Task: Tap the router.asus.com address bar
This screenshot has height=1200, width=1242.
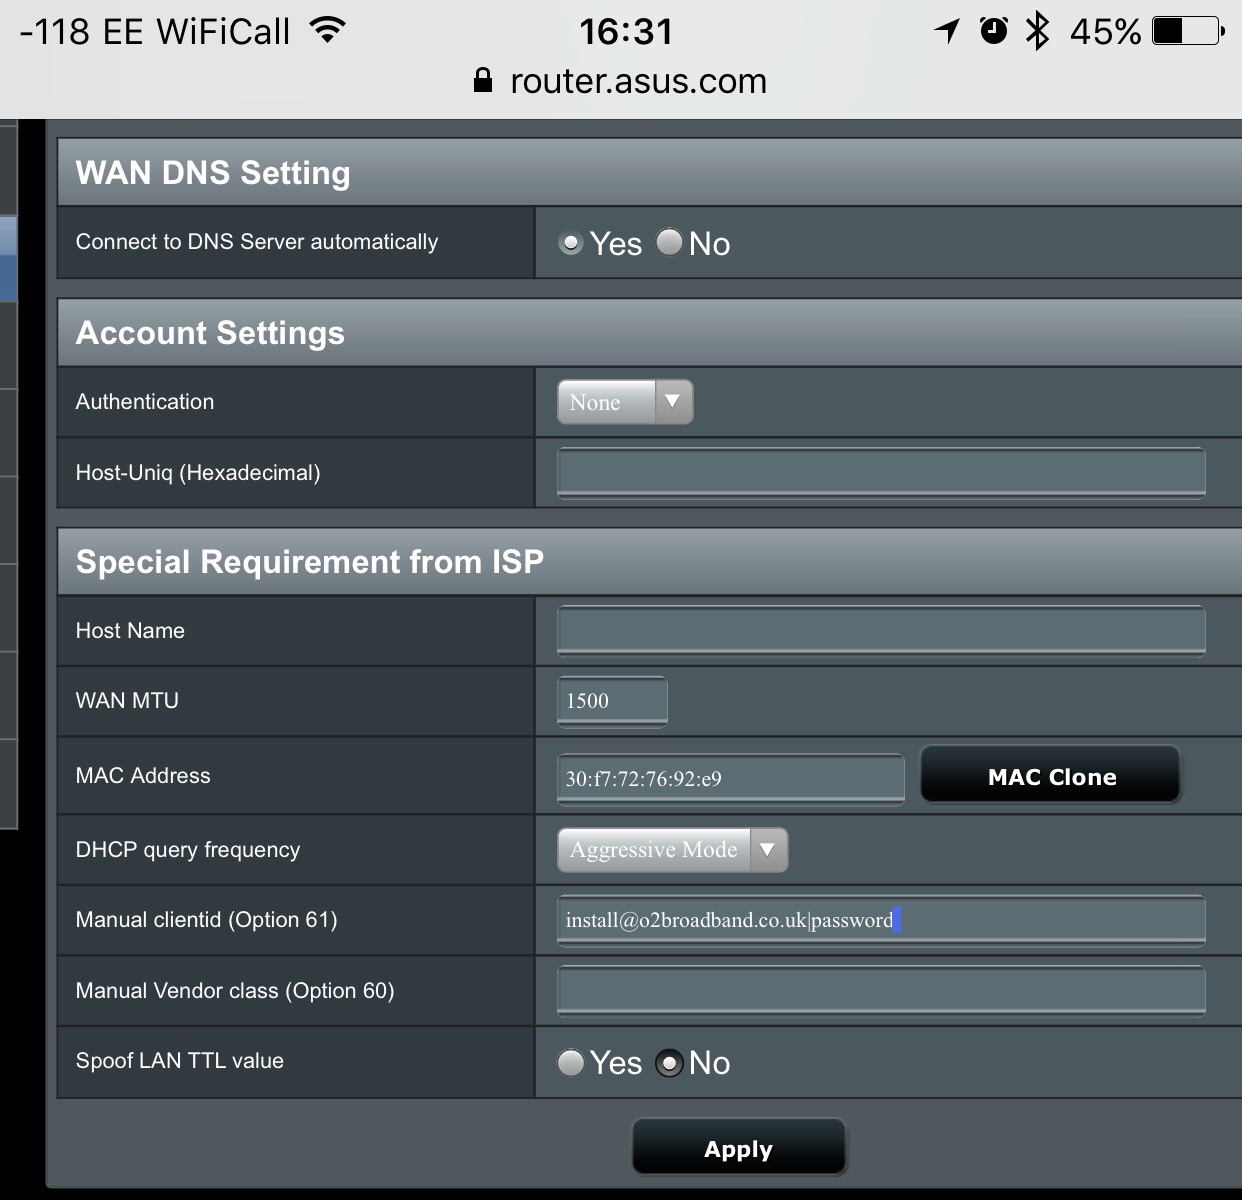Action: pos(638,81)
